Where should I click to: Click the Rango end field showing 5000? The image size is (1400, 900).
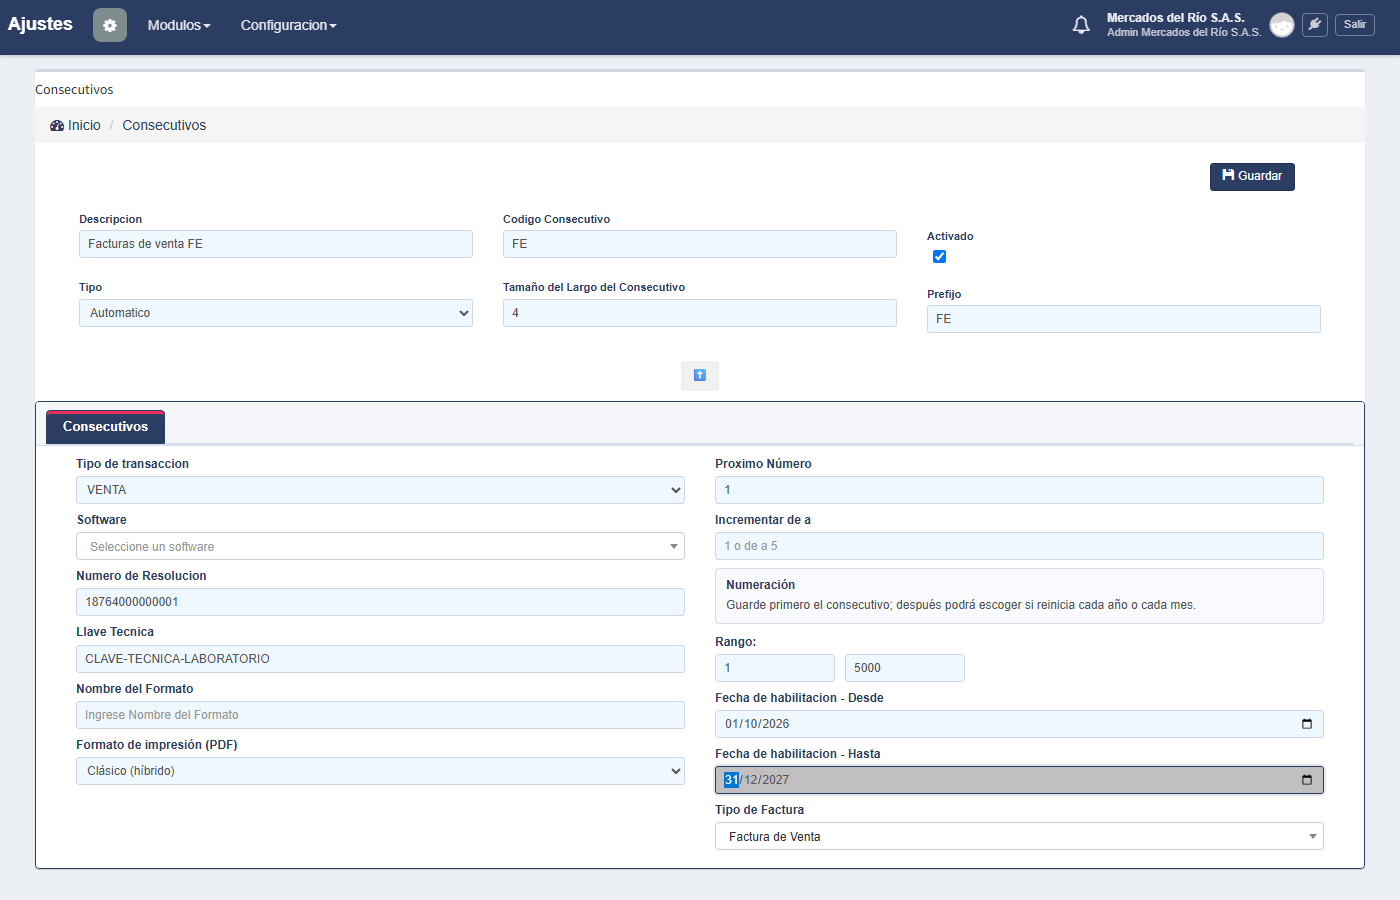coord(905,668)
